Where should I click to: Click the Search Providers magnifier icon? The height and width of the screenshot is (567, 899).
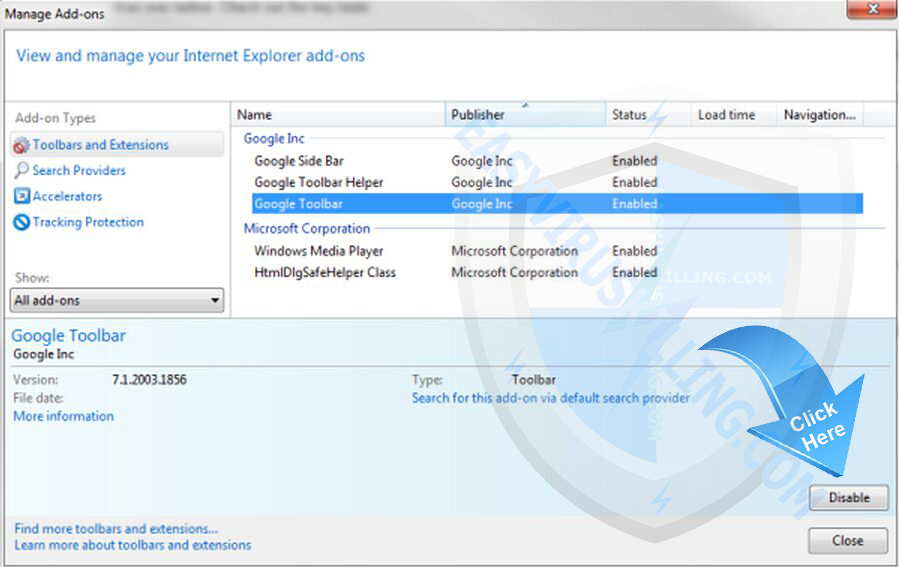point(22,171)
